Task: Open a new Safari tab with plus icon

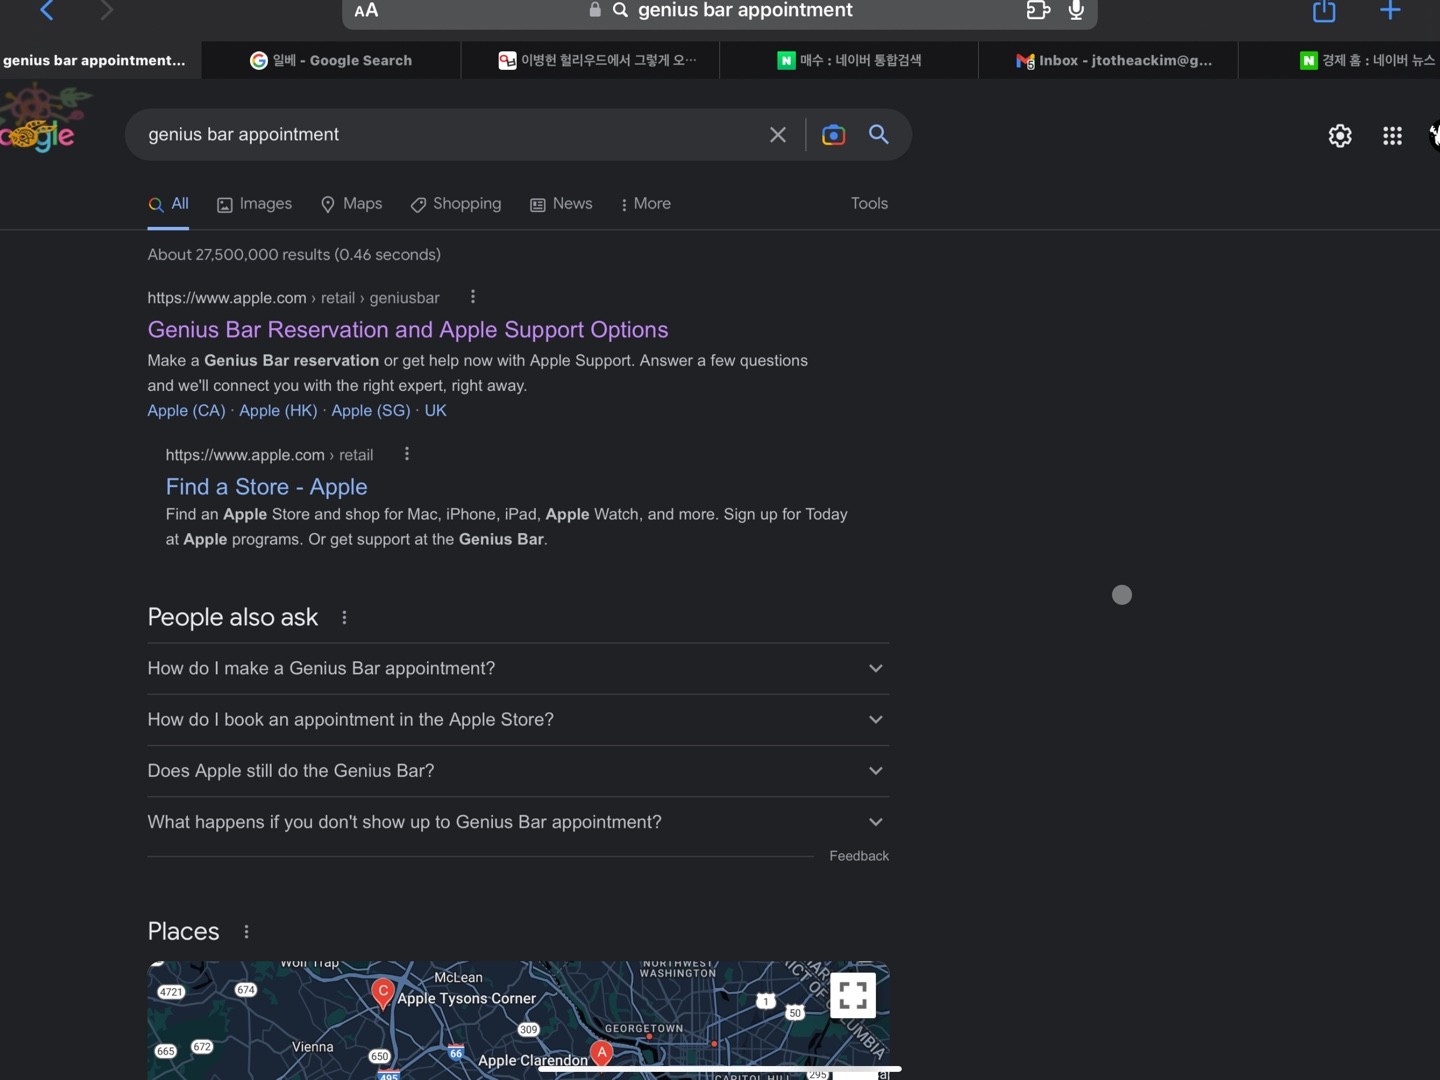Action: point(1390,11)
